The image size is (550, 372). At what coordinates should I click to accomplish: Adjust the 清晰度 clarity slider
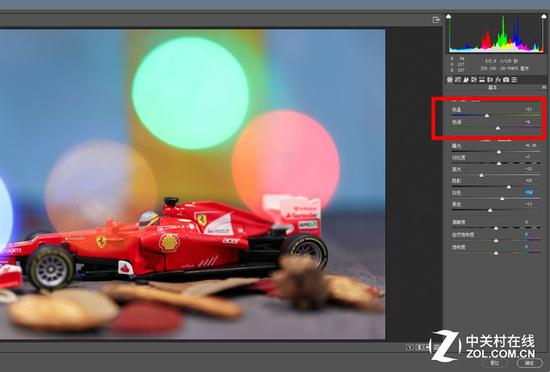[x=496, y=228]
